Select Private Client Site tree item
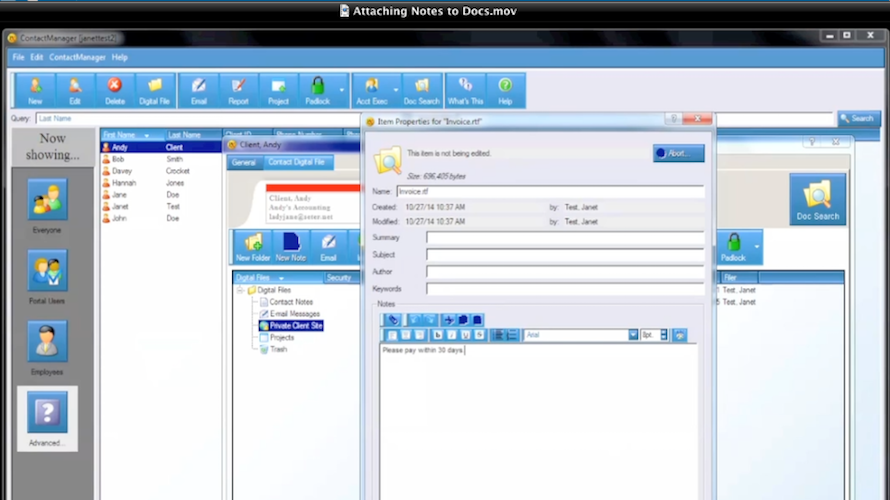Viewport: 890px width, 500px height. (291, 326)
